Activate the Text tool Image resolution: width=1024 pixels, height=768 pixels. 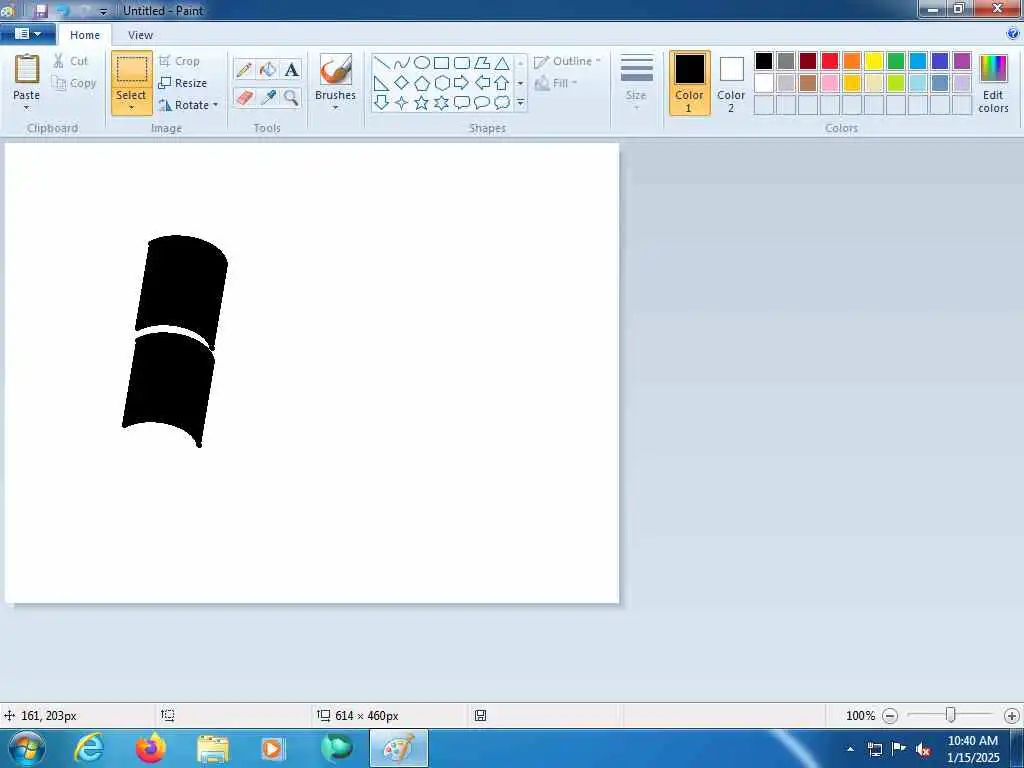click(x=291, y=69)
